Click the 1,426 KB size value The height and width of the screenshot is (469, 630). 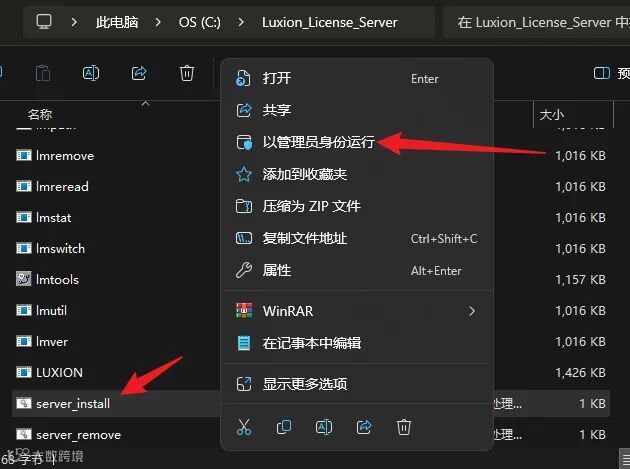tap(580, 373)
